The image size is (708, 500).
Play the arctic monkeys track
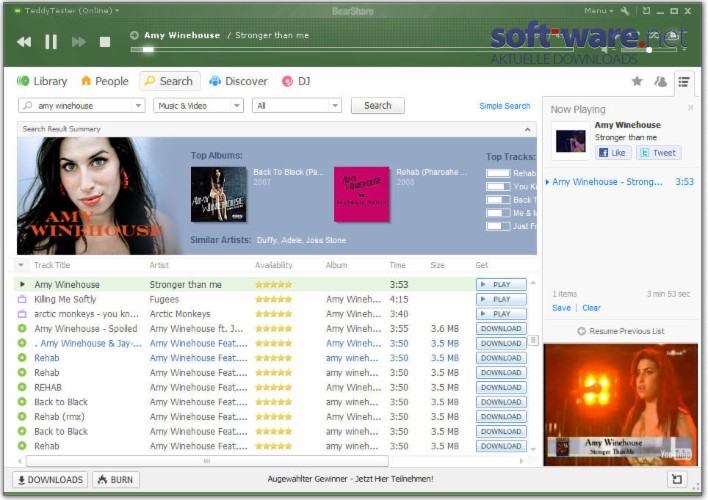pos(501,314)
